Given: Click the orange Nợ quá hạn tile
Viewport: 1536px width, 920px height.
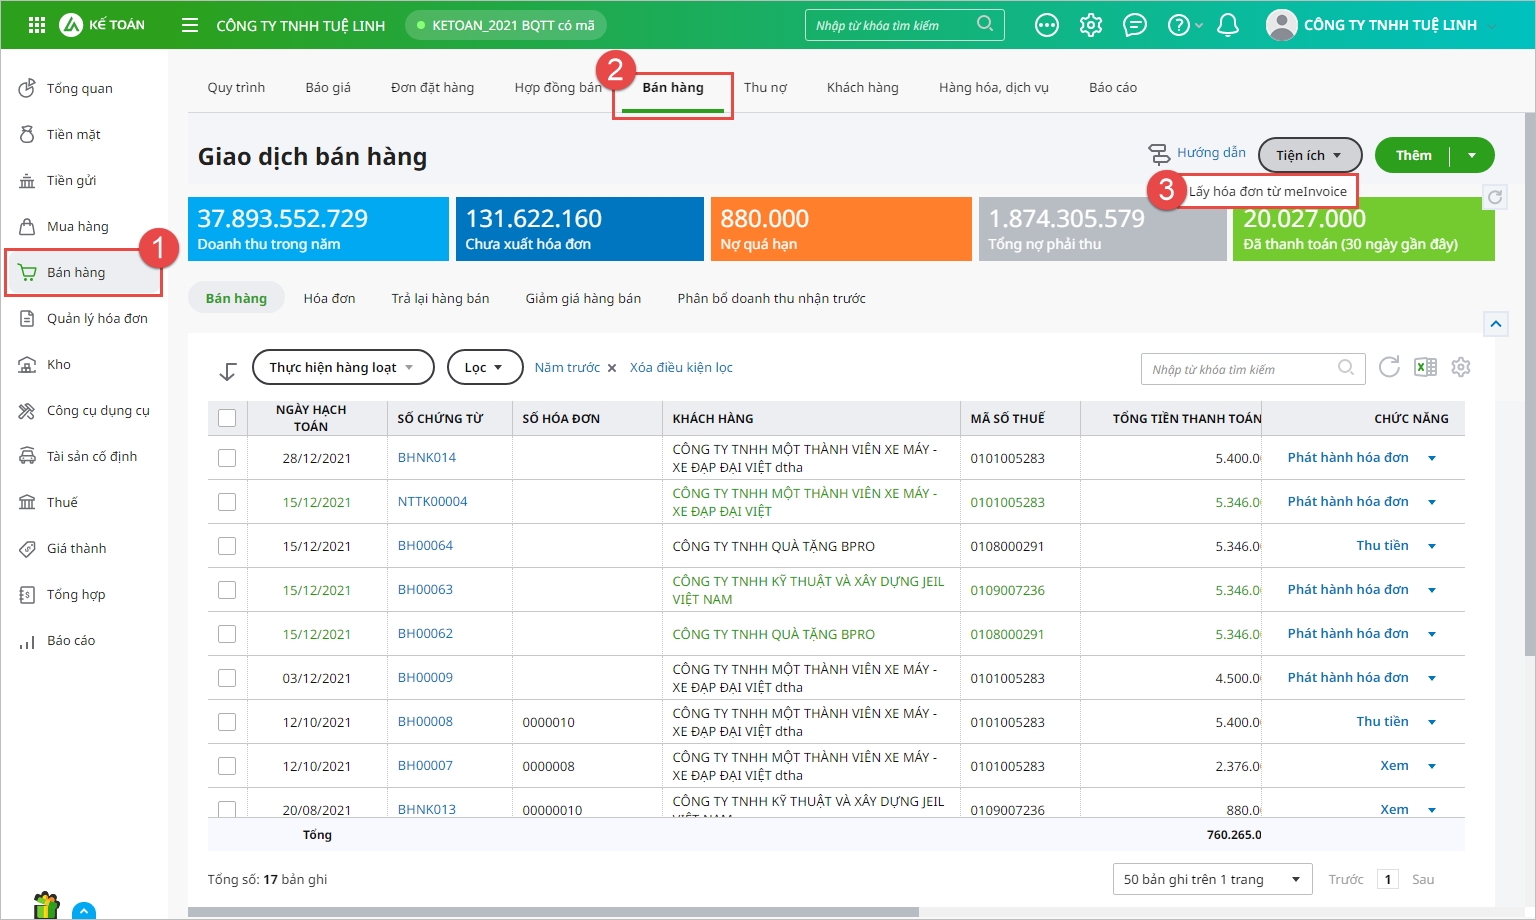Looking at the screenshot, I should click(840, 229).
